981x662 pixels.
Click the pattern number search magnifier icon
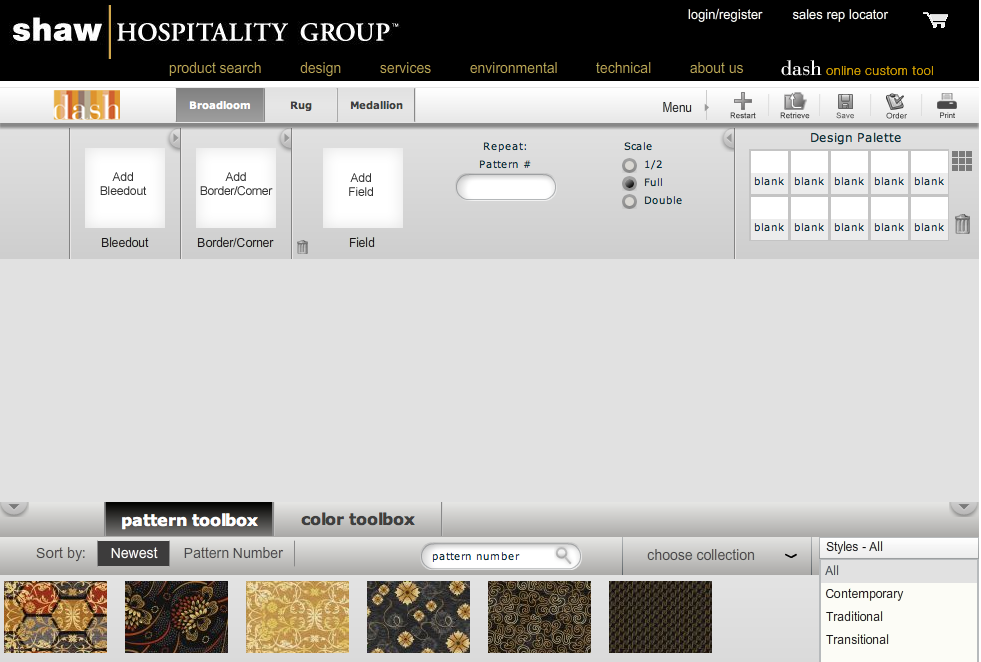tap(564, 555)
